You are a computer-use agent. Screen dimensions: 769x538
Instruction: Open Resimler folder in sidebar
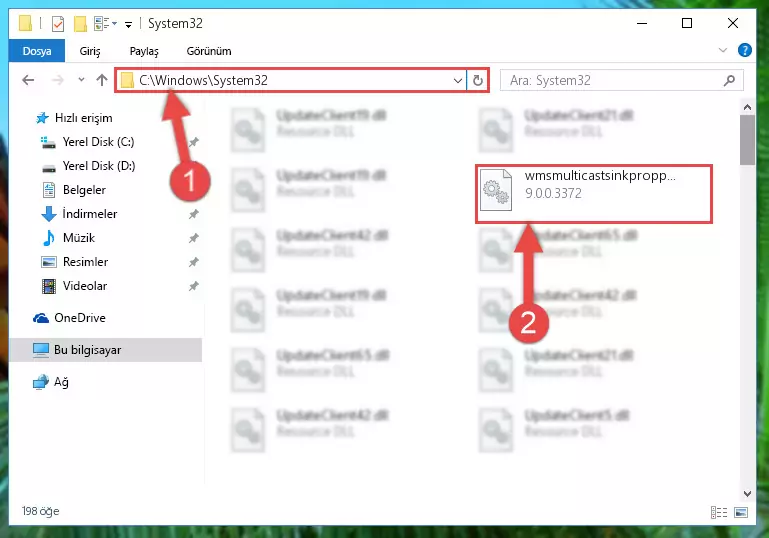[85, 262]
